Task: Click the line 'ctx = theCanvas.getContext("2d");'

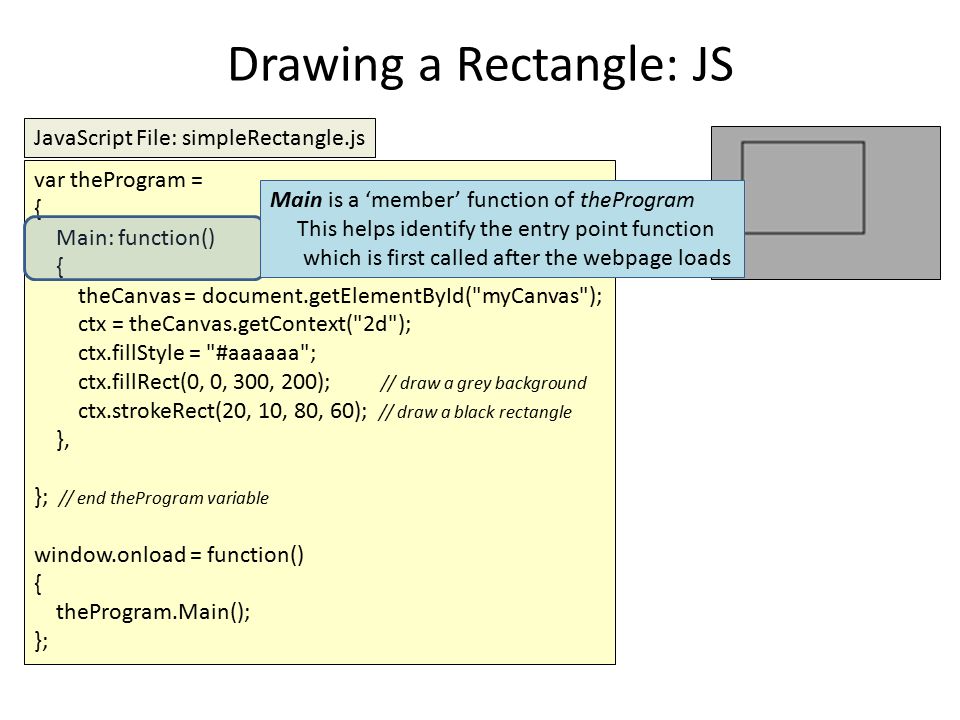Action: point(245,323)
